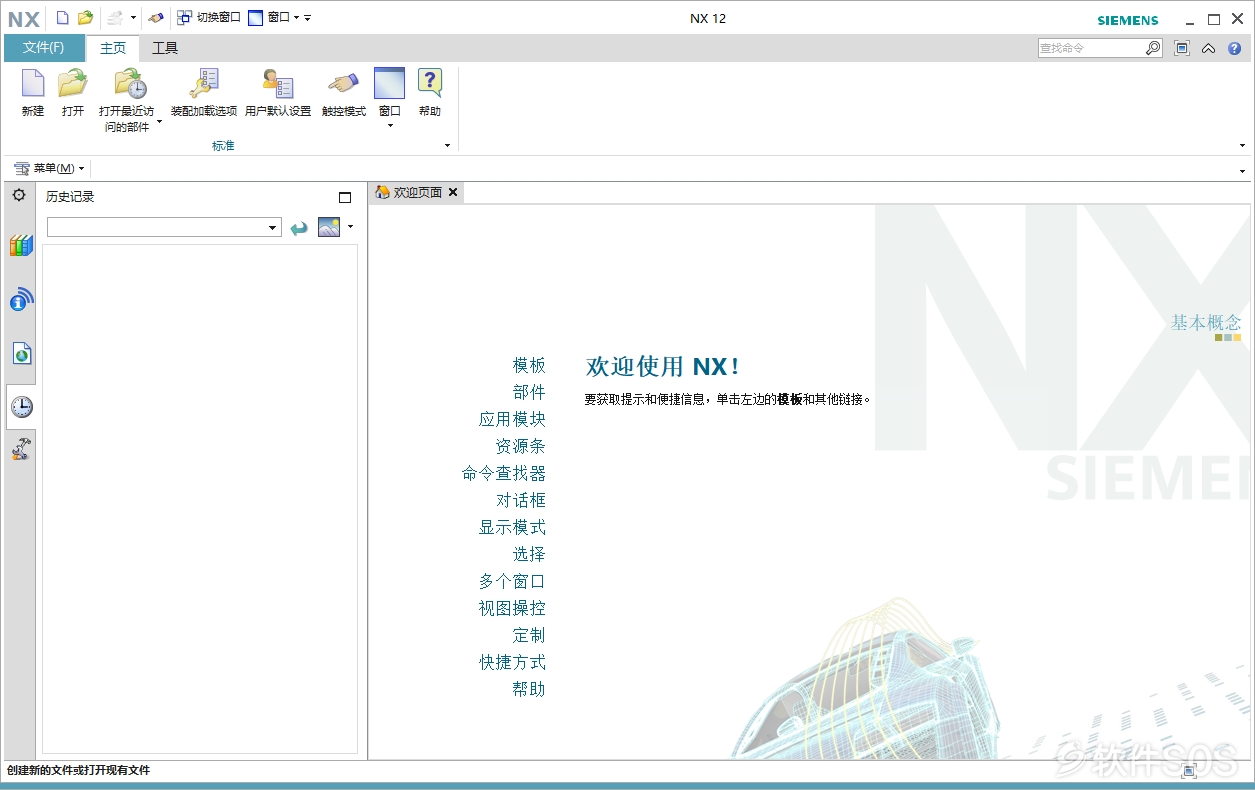Image resolution: width=1255 pixels, height=790 pixels.
Task: Click 切换窗口 switch window button in title bar
Action: [209, 17]
